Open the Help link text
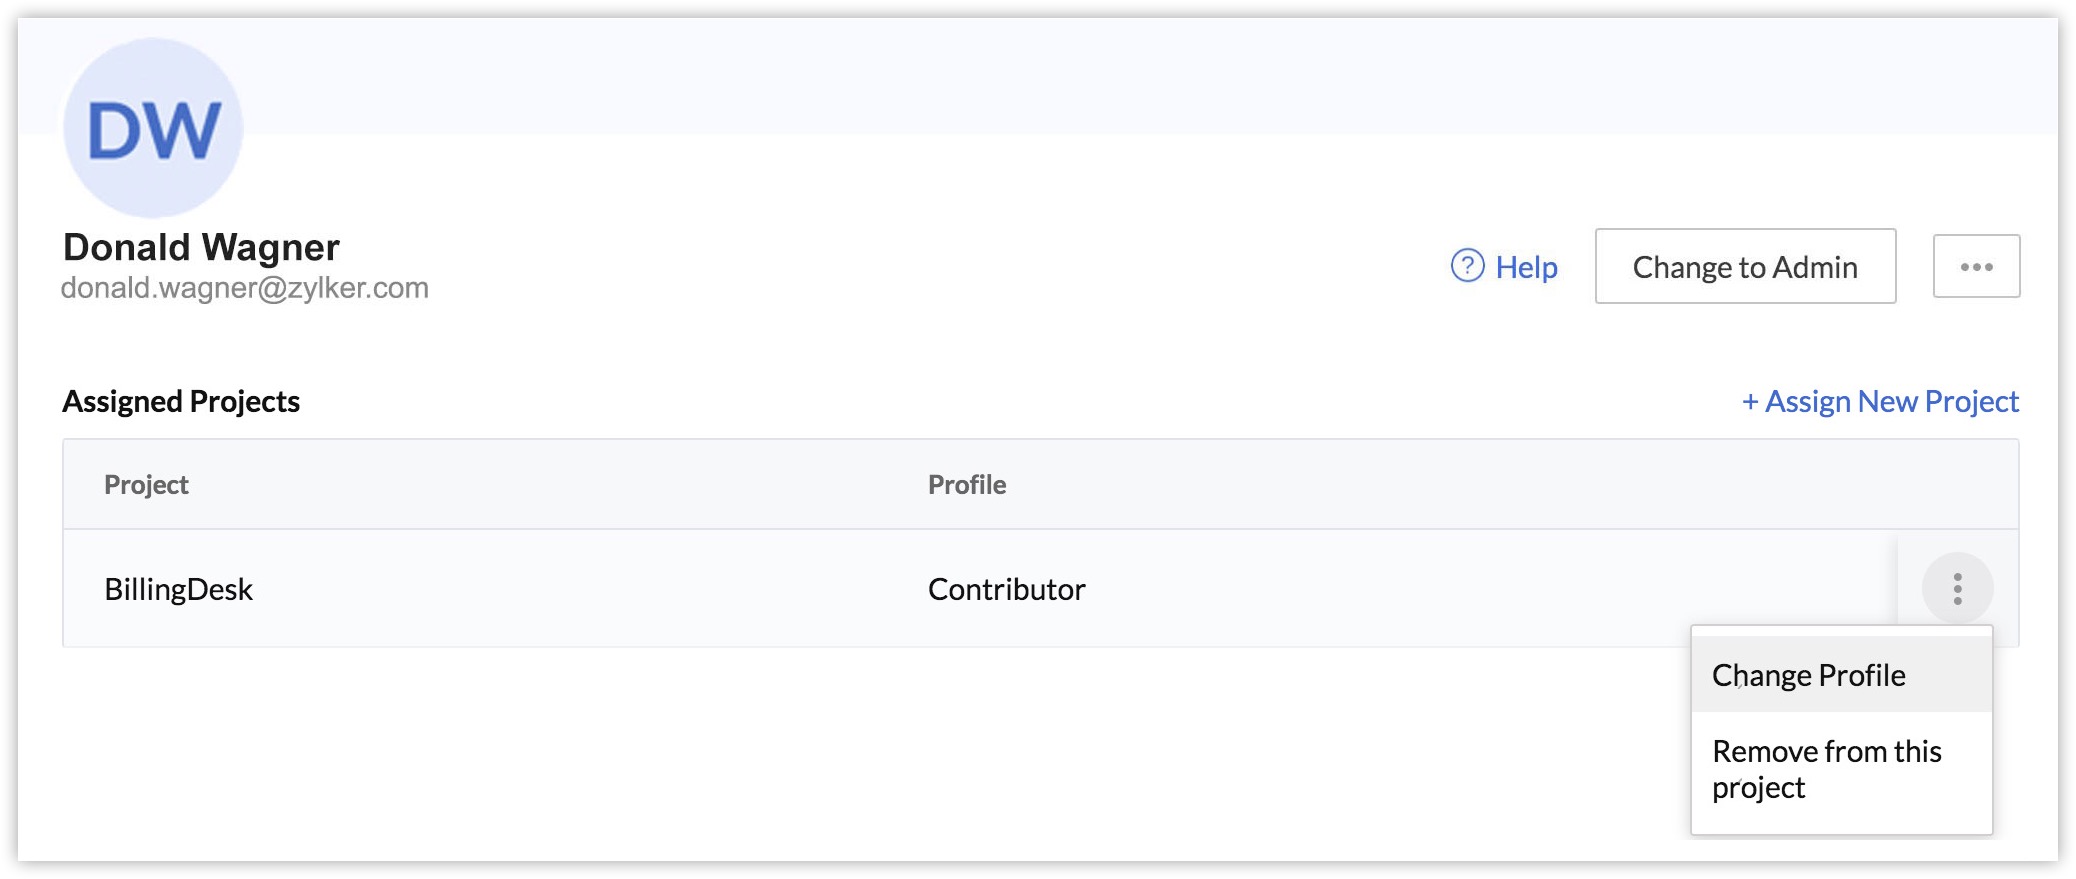2076x879 pixels. [x=1526, y=267]
